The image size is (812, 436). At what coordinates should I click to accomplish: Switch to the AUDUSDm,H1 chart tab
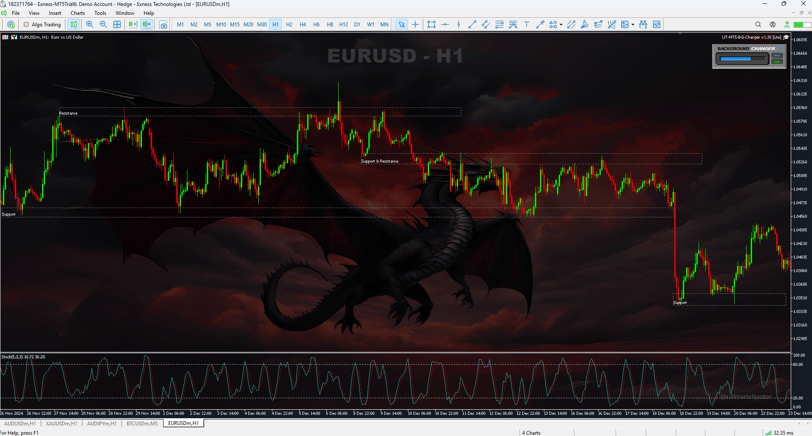click(x=20, y=424)
